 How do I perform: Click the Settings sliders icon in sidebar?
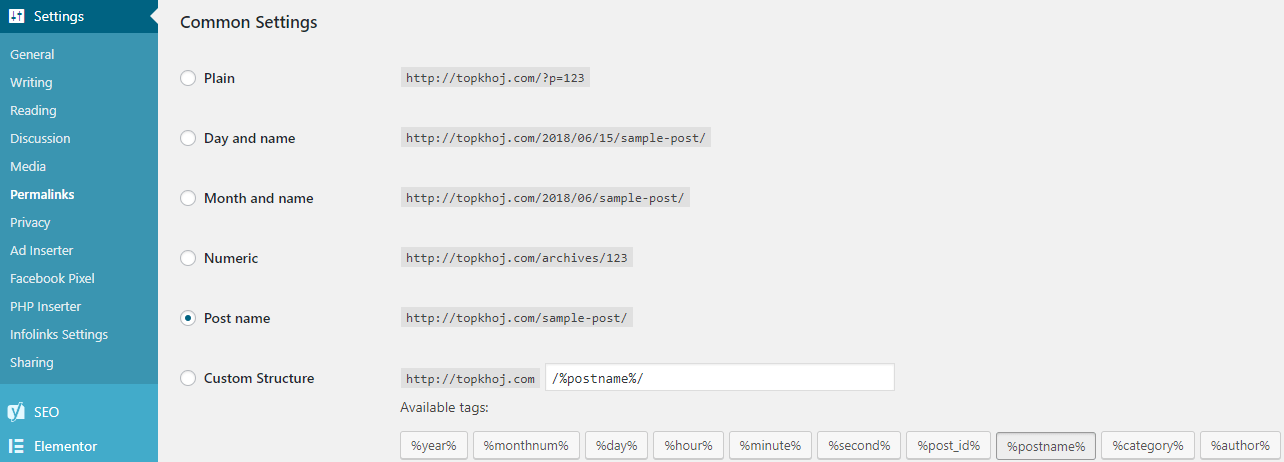click(17, 16)
